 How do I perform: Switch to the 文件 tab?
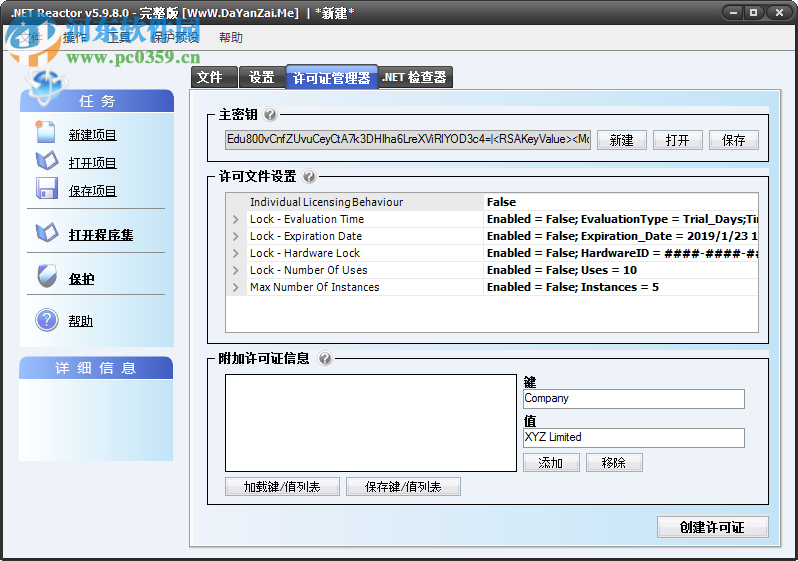(x=214, y=78)
